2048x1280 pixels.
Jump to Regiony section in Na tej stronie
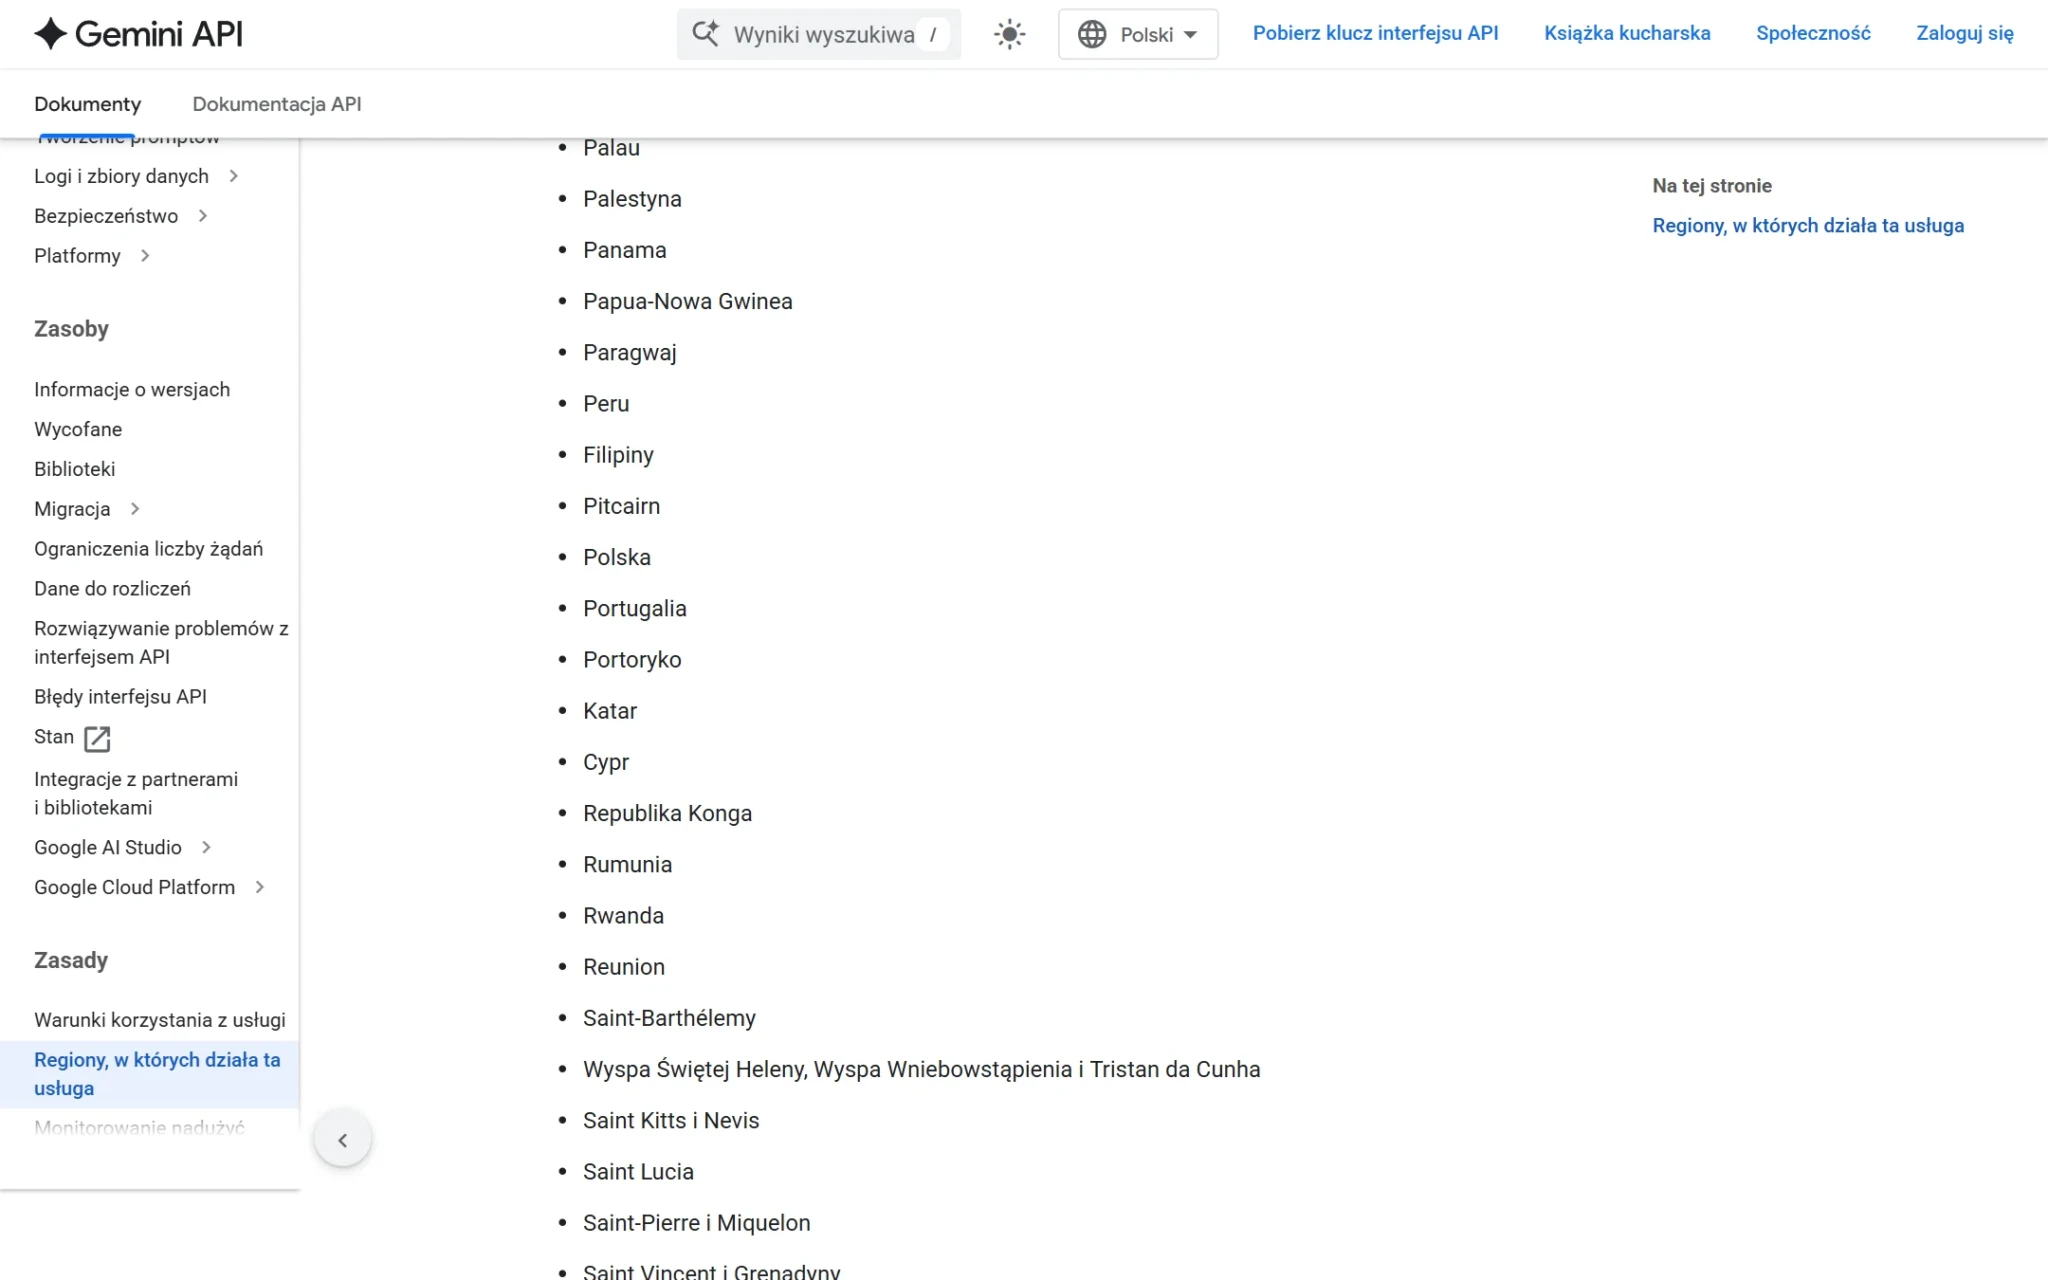pyautogui.click(x=1808, y=226)
